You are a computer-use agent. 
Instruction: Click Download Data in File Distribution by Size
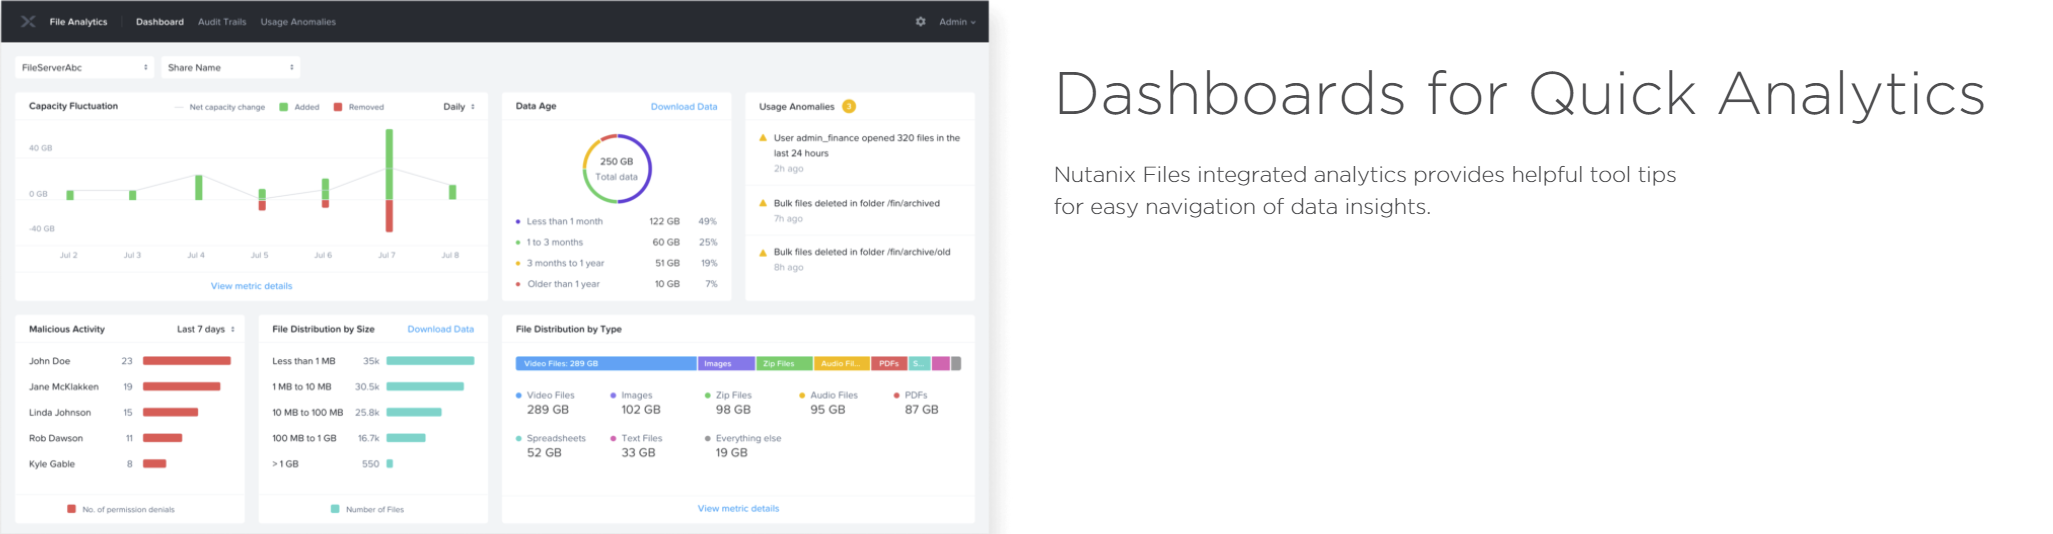(x=441, y=329)
